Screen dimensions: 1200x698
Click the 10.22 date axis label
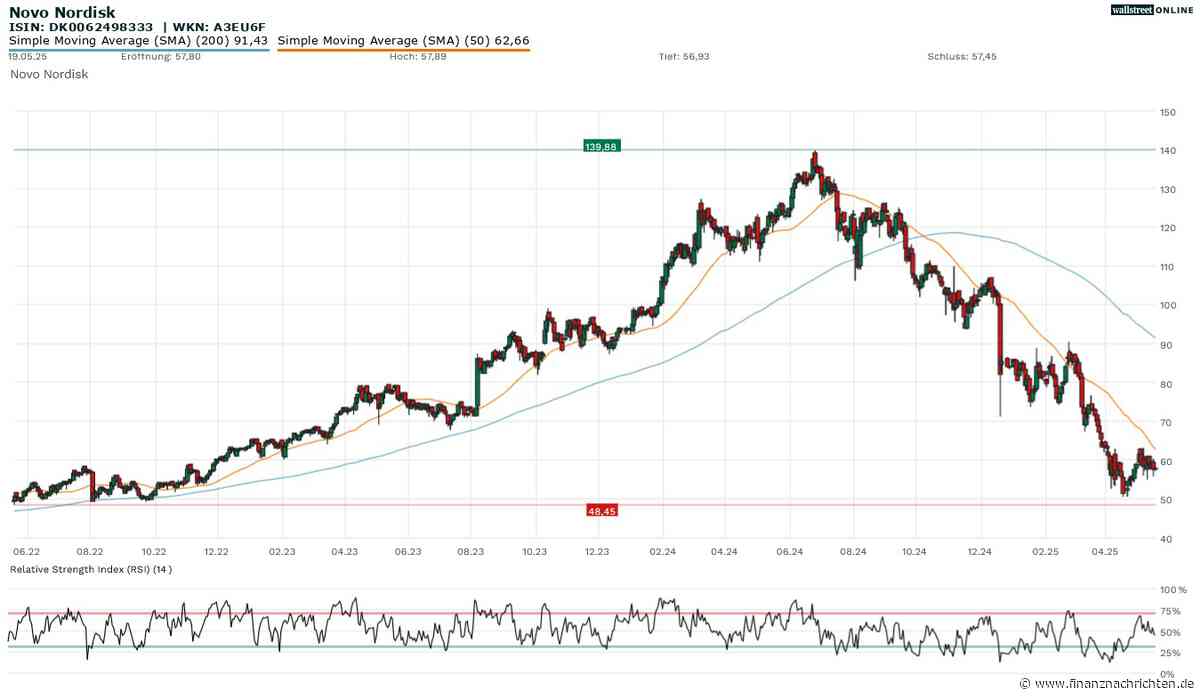153,551
